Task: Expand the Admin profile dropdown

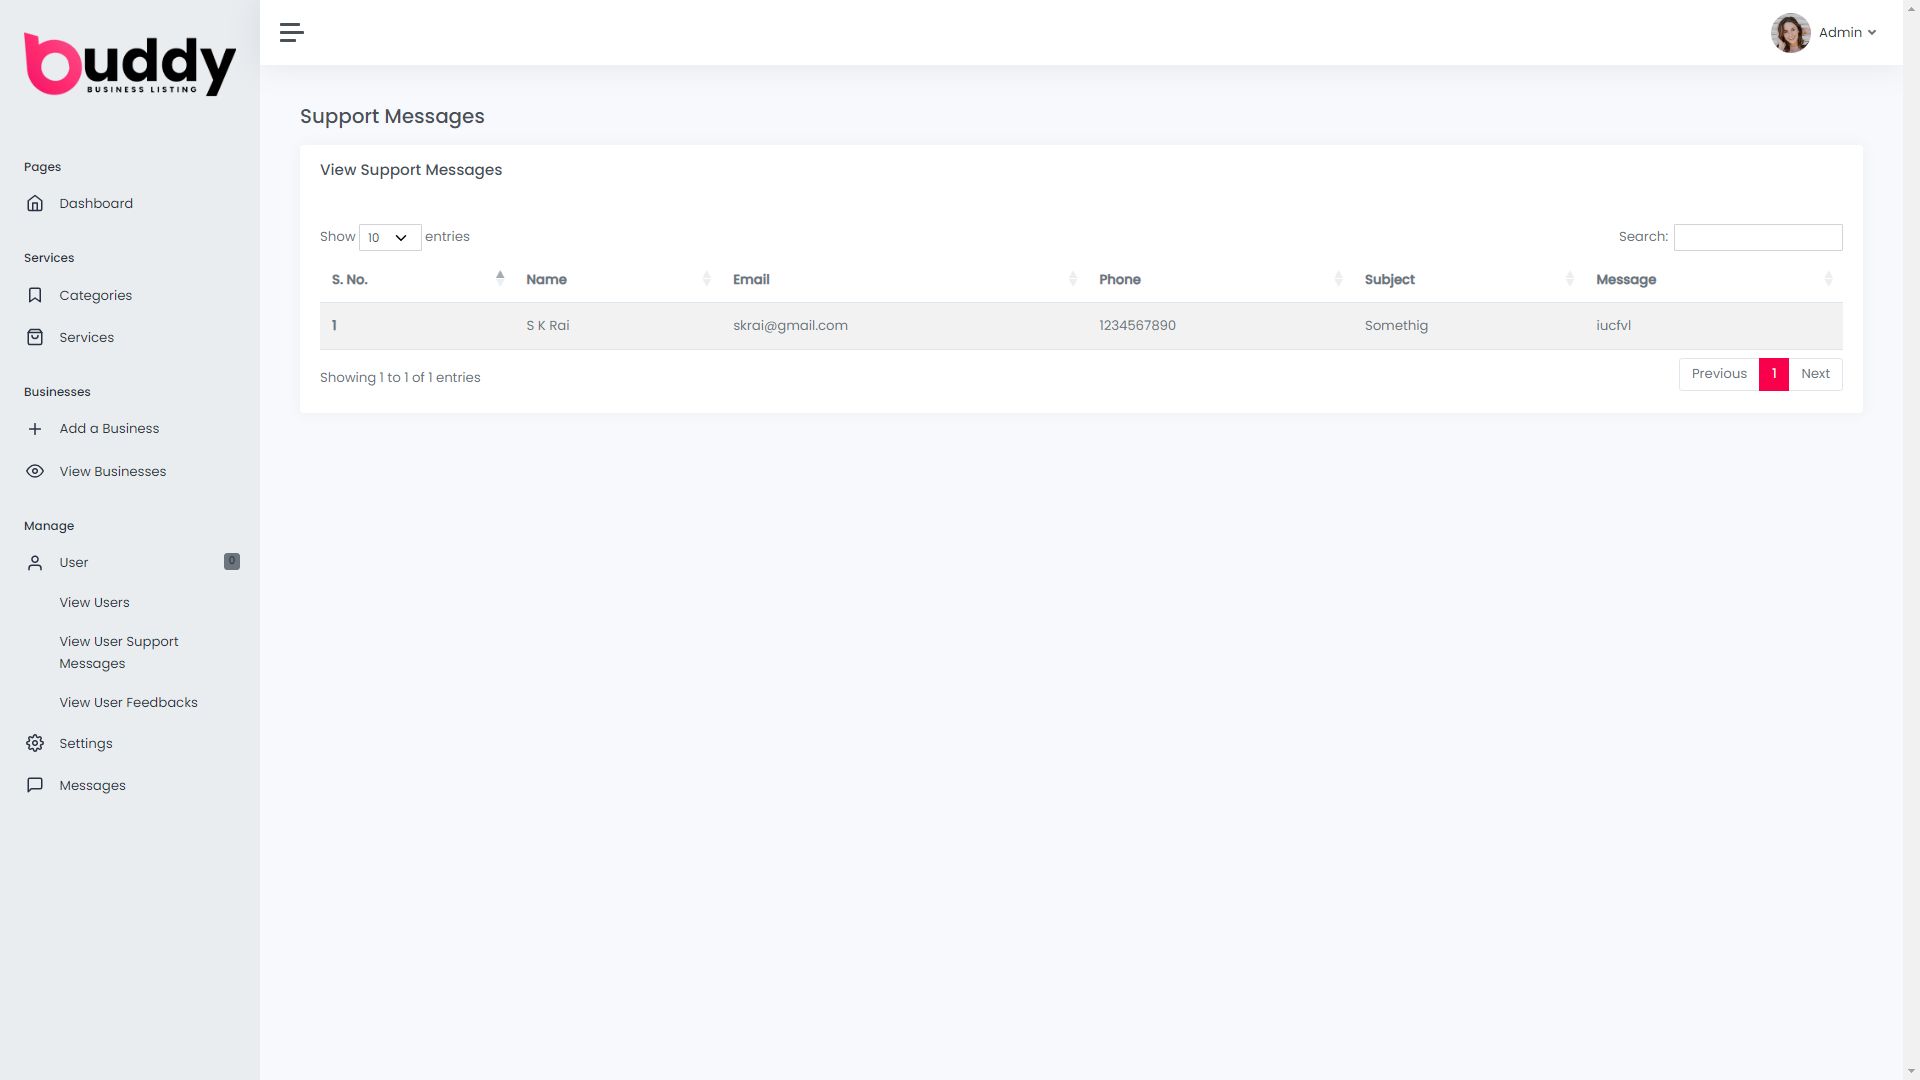Action: click(1846, 33)
